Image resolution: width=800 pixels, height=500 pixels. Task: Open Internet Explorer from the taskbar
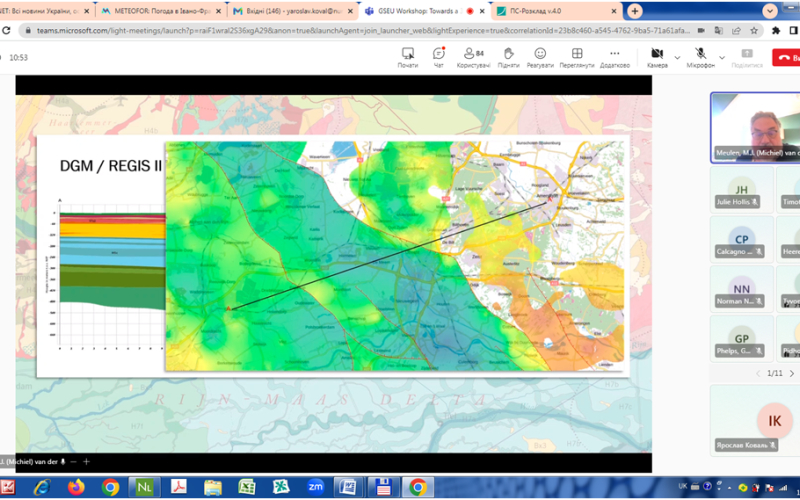coord(42,487)
